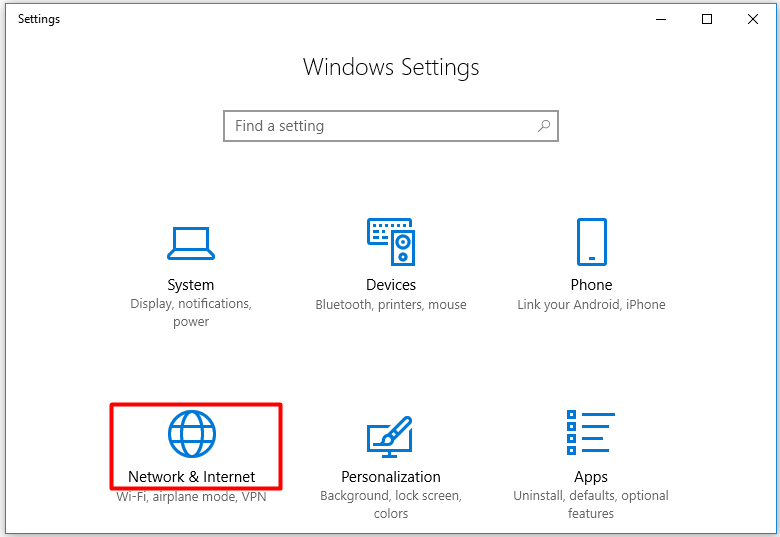Select the Phone category label
Viewport: 780px width, 537px height.
click(591, 285)
